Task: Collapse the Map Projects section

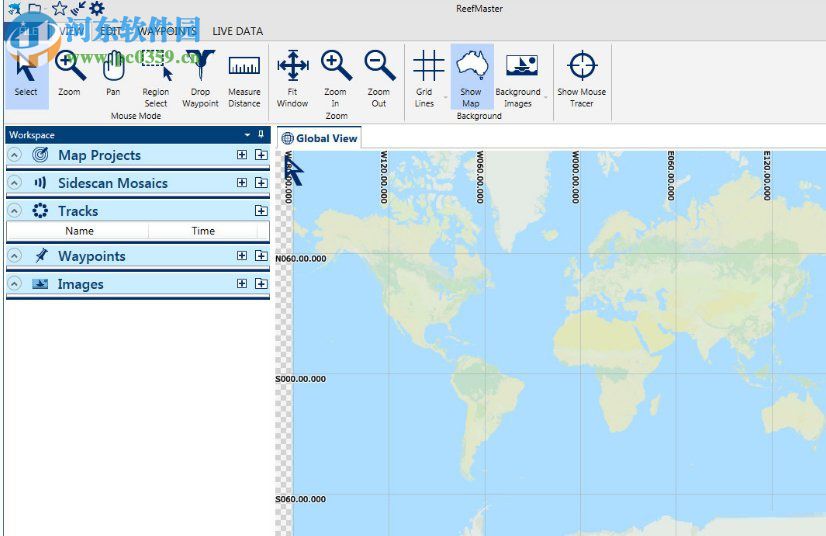Action: point(15,155)
